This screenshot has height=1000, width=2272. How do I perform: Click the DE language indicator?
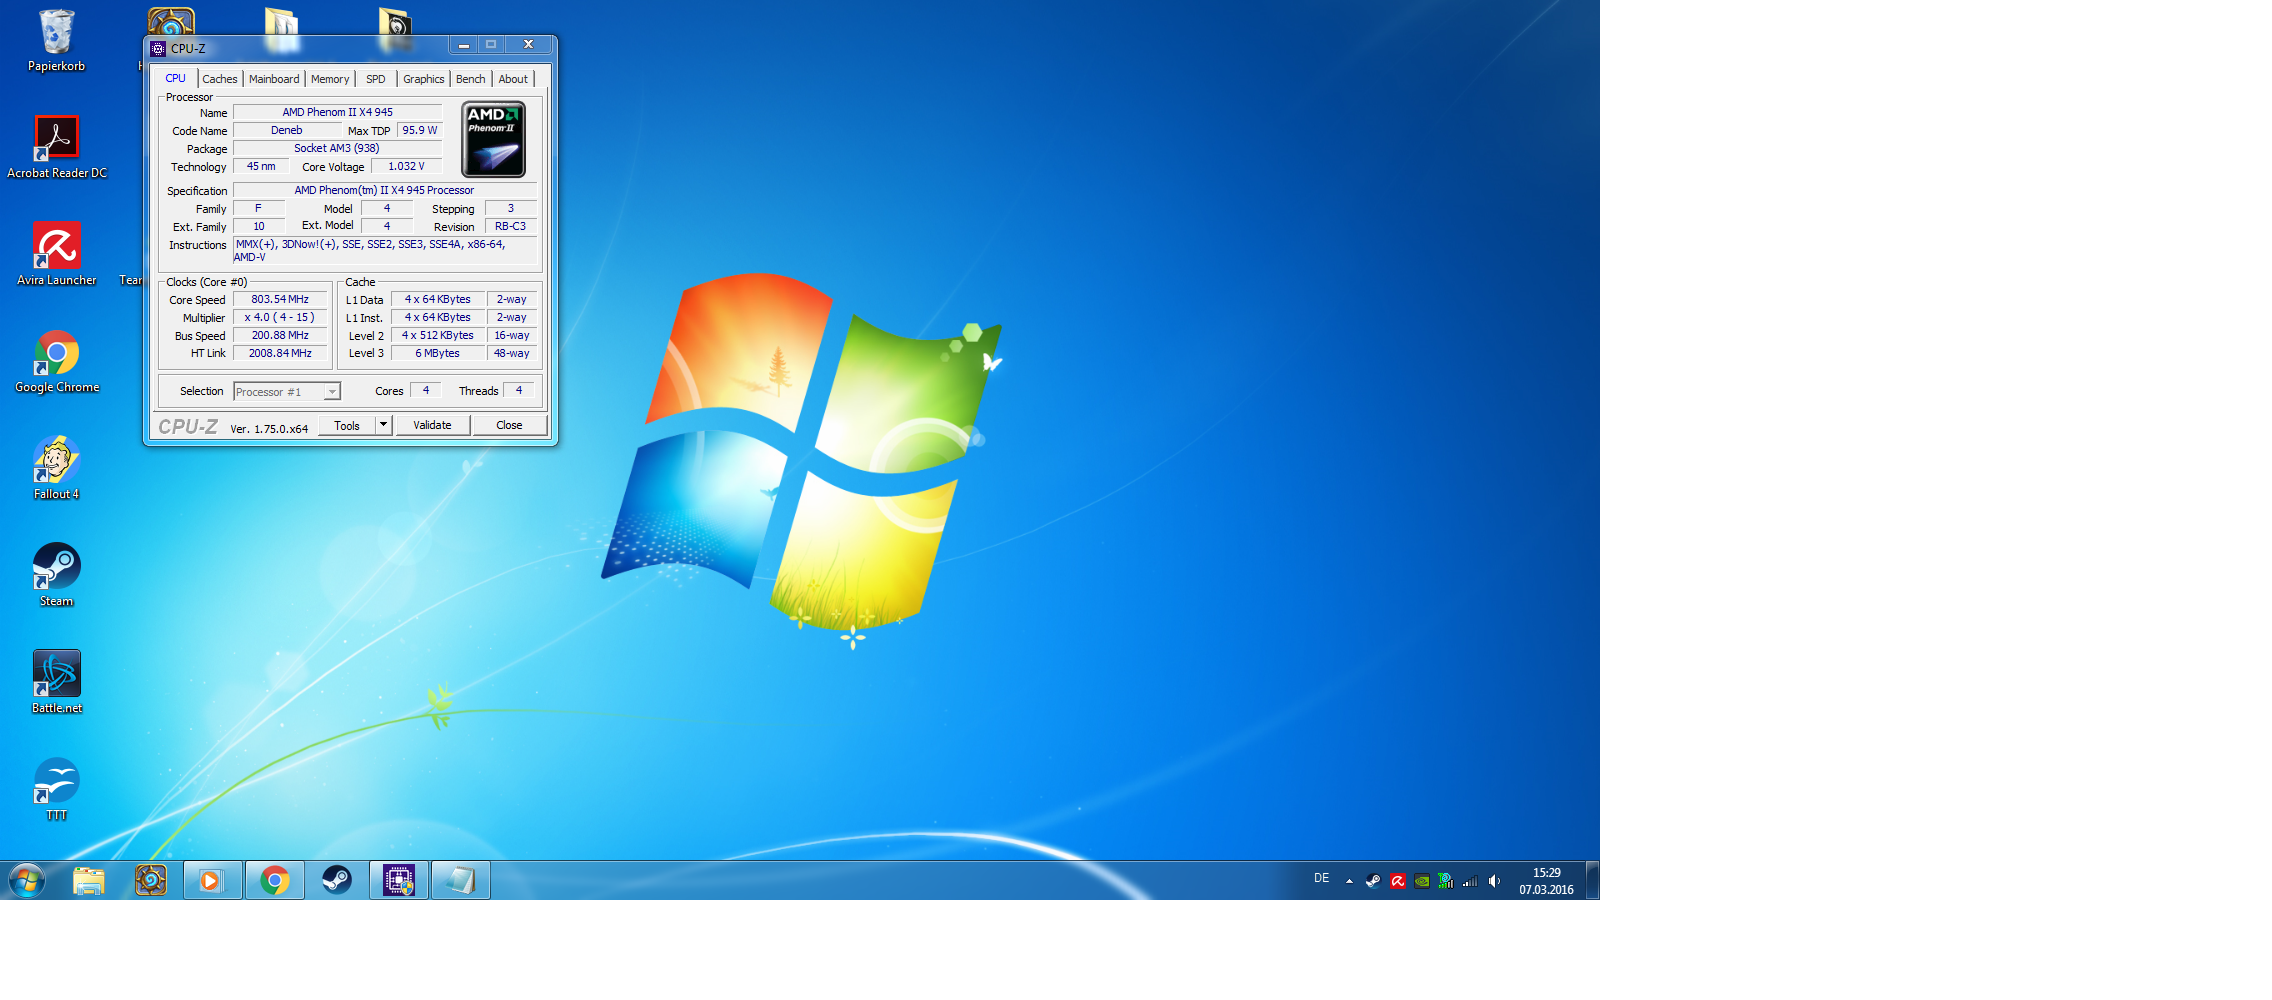click(x=1321, y=878)
